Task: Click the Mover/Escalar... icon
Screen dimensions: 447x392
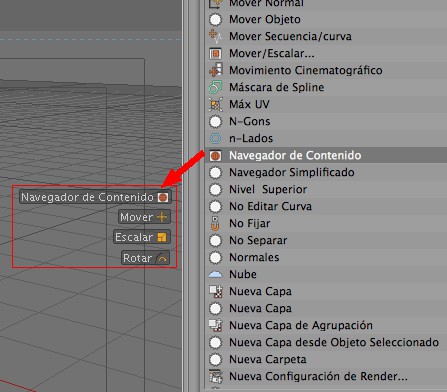Action: pyautogui.click(x=215, y=54)
